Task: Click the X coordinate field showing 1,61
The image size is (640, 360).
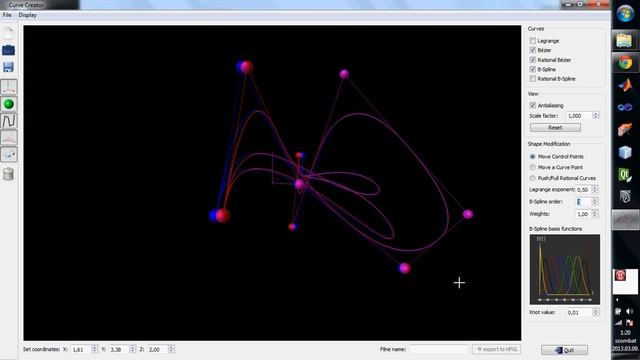Action: (x=81, y=349)
